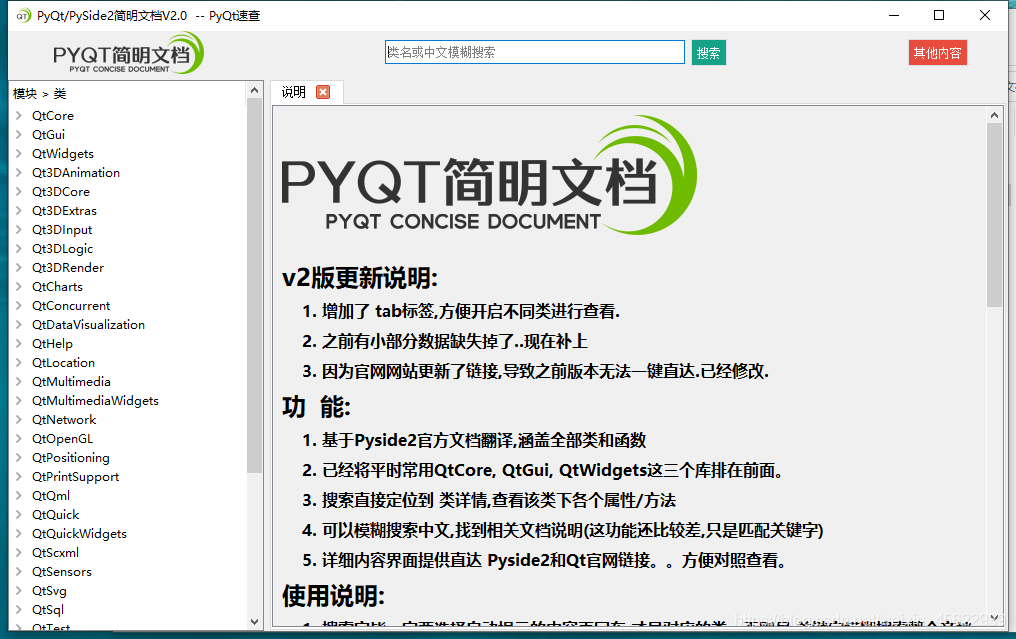Select QtQml tree row
1016x639 pixels.
click(x=51, y=495)
